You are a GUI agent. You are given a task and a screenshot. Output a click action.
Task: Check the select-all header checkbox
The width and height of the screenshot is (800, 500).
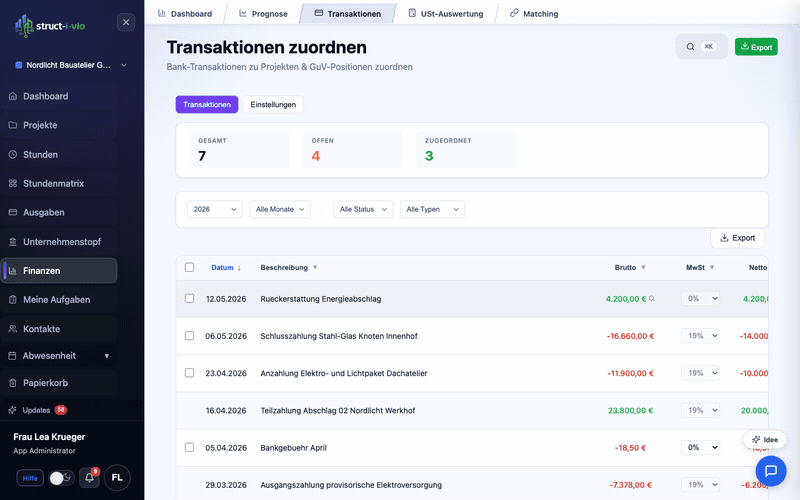point(190,267)
